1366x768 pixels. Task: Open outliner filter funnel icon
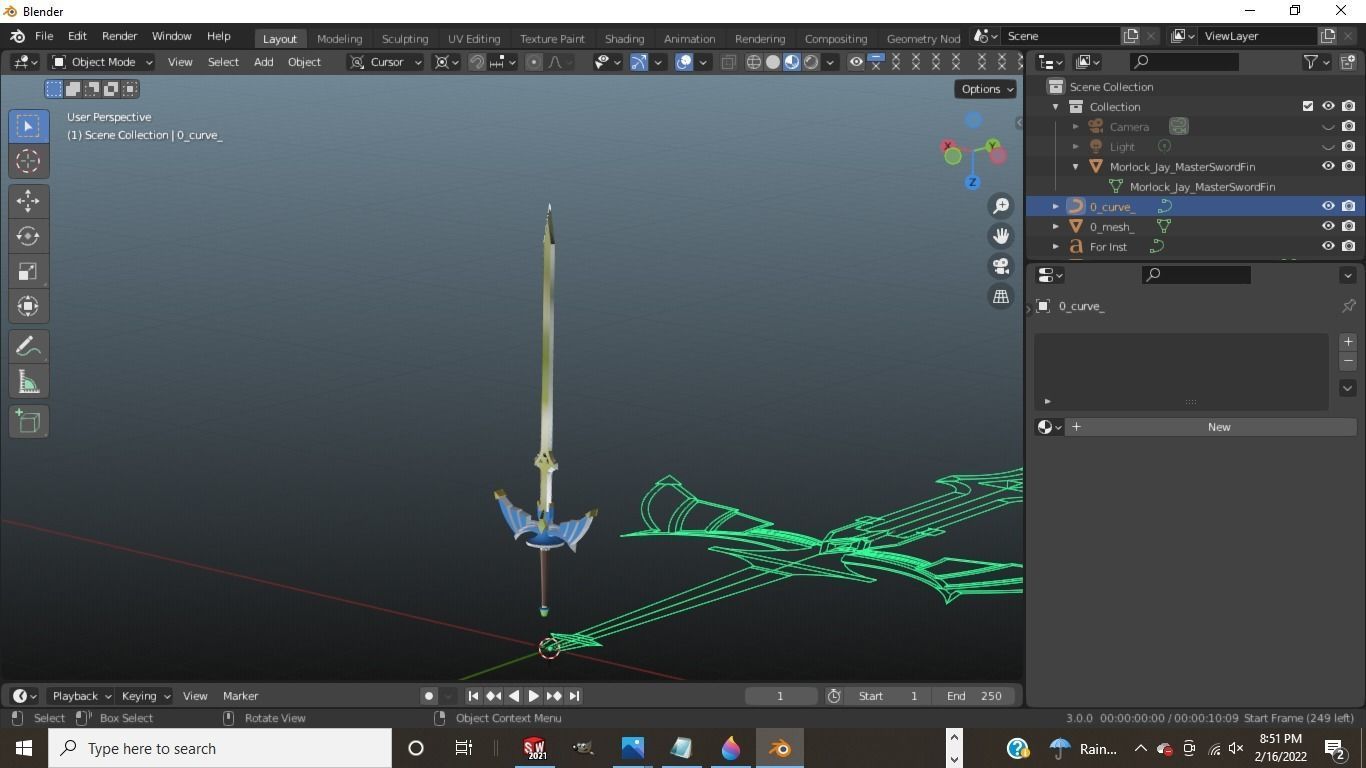1310,62
